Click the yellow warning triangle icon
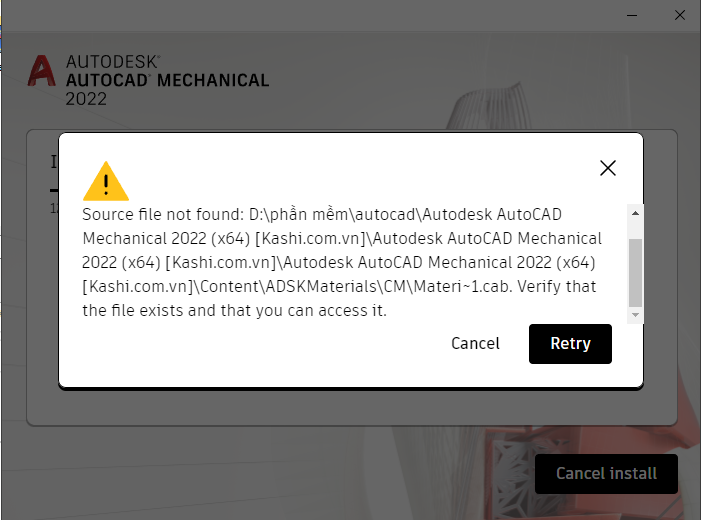The image size is (701, 520). pyautogui.click(x=106, y=181)
